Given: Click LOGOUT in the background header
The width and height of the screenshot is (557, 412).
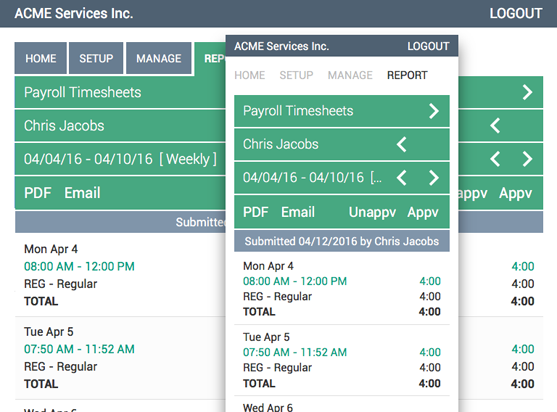Looking at the screenshot, I should coord(516,13).
